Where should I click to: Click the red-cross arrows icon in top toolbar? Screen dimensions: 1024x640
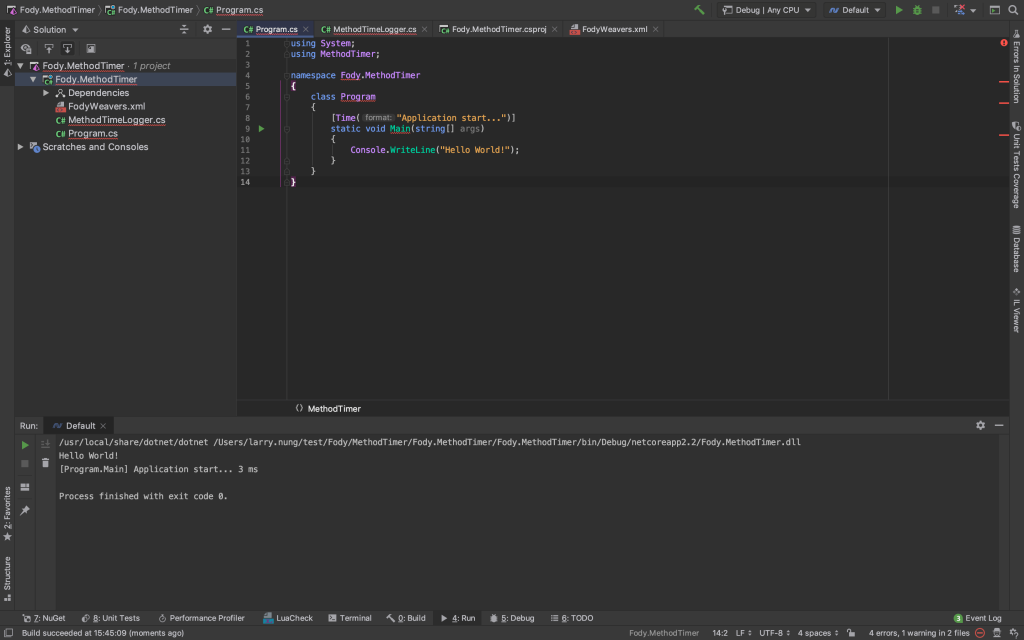coord(959,10)
